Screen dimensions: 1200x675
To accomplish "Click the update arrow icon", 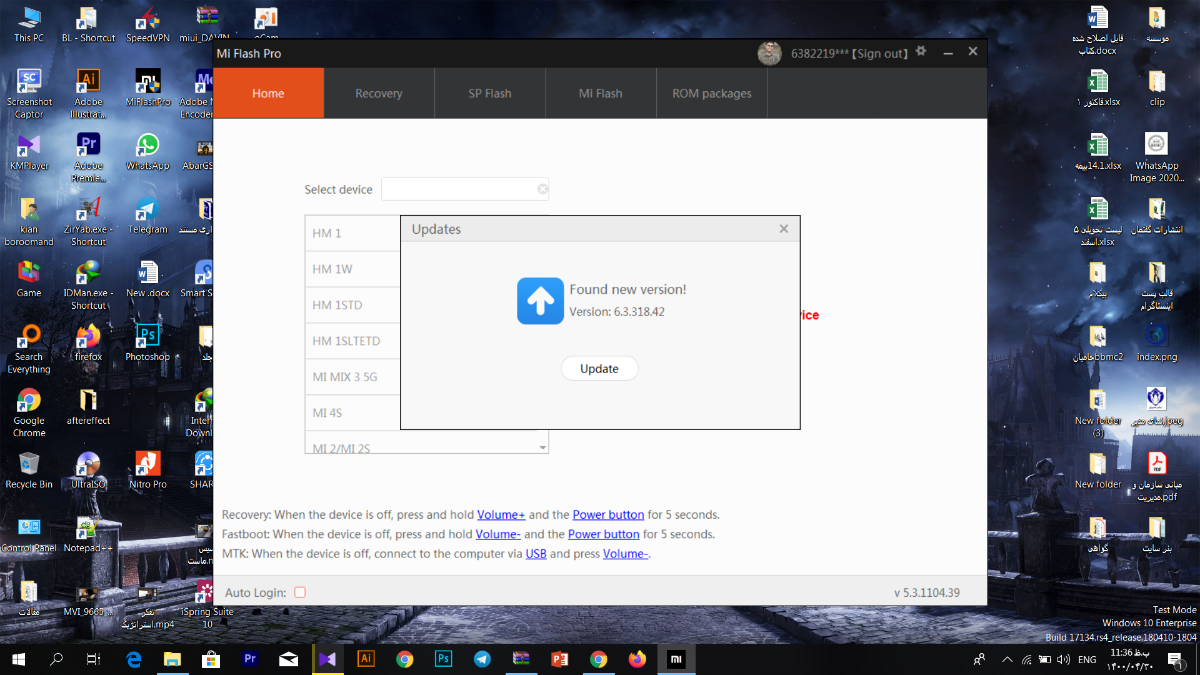I will 540,301.
